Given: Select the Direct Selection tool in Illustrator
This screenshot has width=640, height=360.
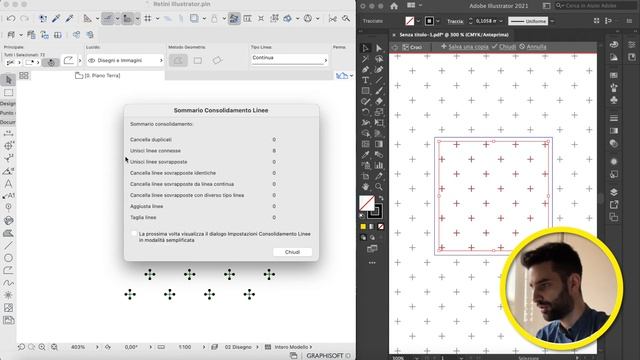Looking at the screenshot, I should [379, 48].
